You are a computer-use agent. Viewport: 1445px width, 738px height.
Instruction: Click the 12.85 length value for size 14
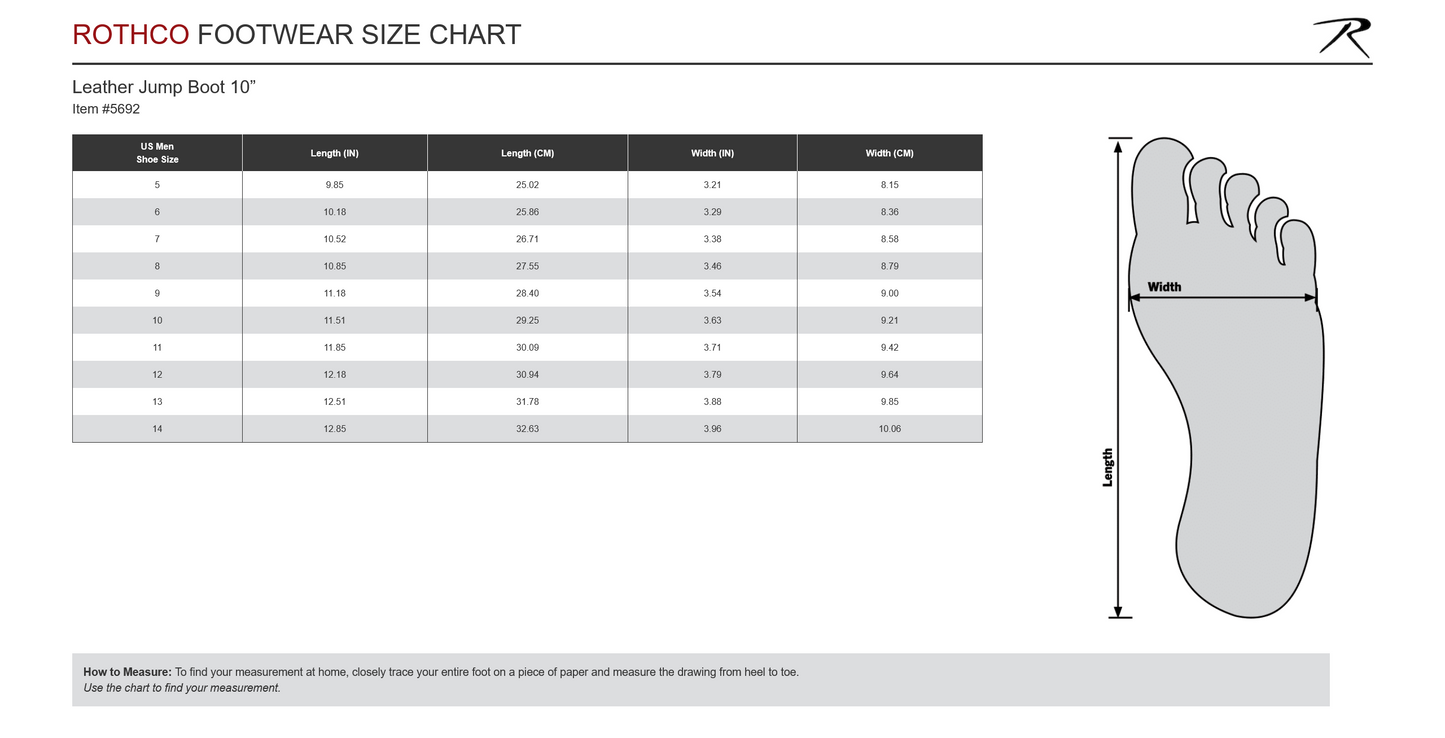click(x=334, y=428)
